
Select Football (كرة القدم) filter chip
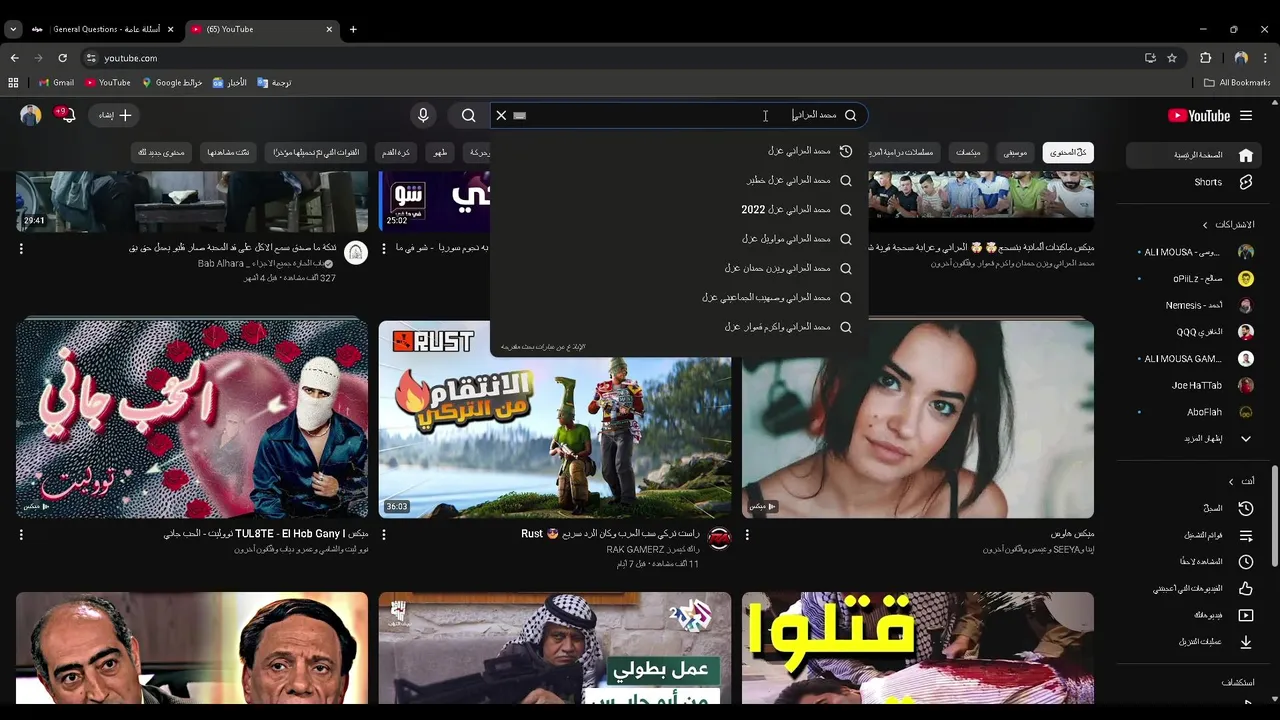coord(396,152)
